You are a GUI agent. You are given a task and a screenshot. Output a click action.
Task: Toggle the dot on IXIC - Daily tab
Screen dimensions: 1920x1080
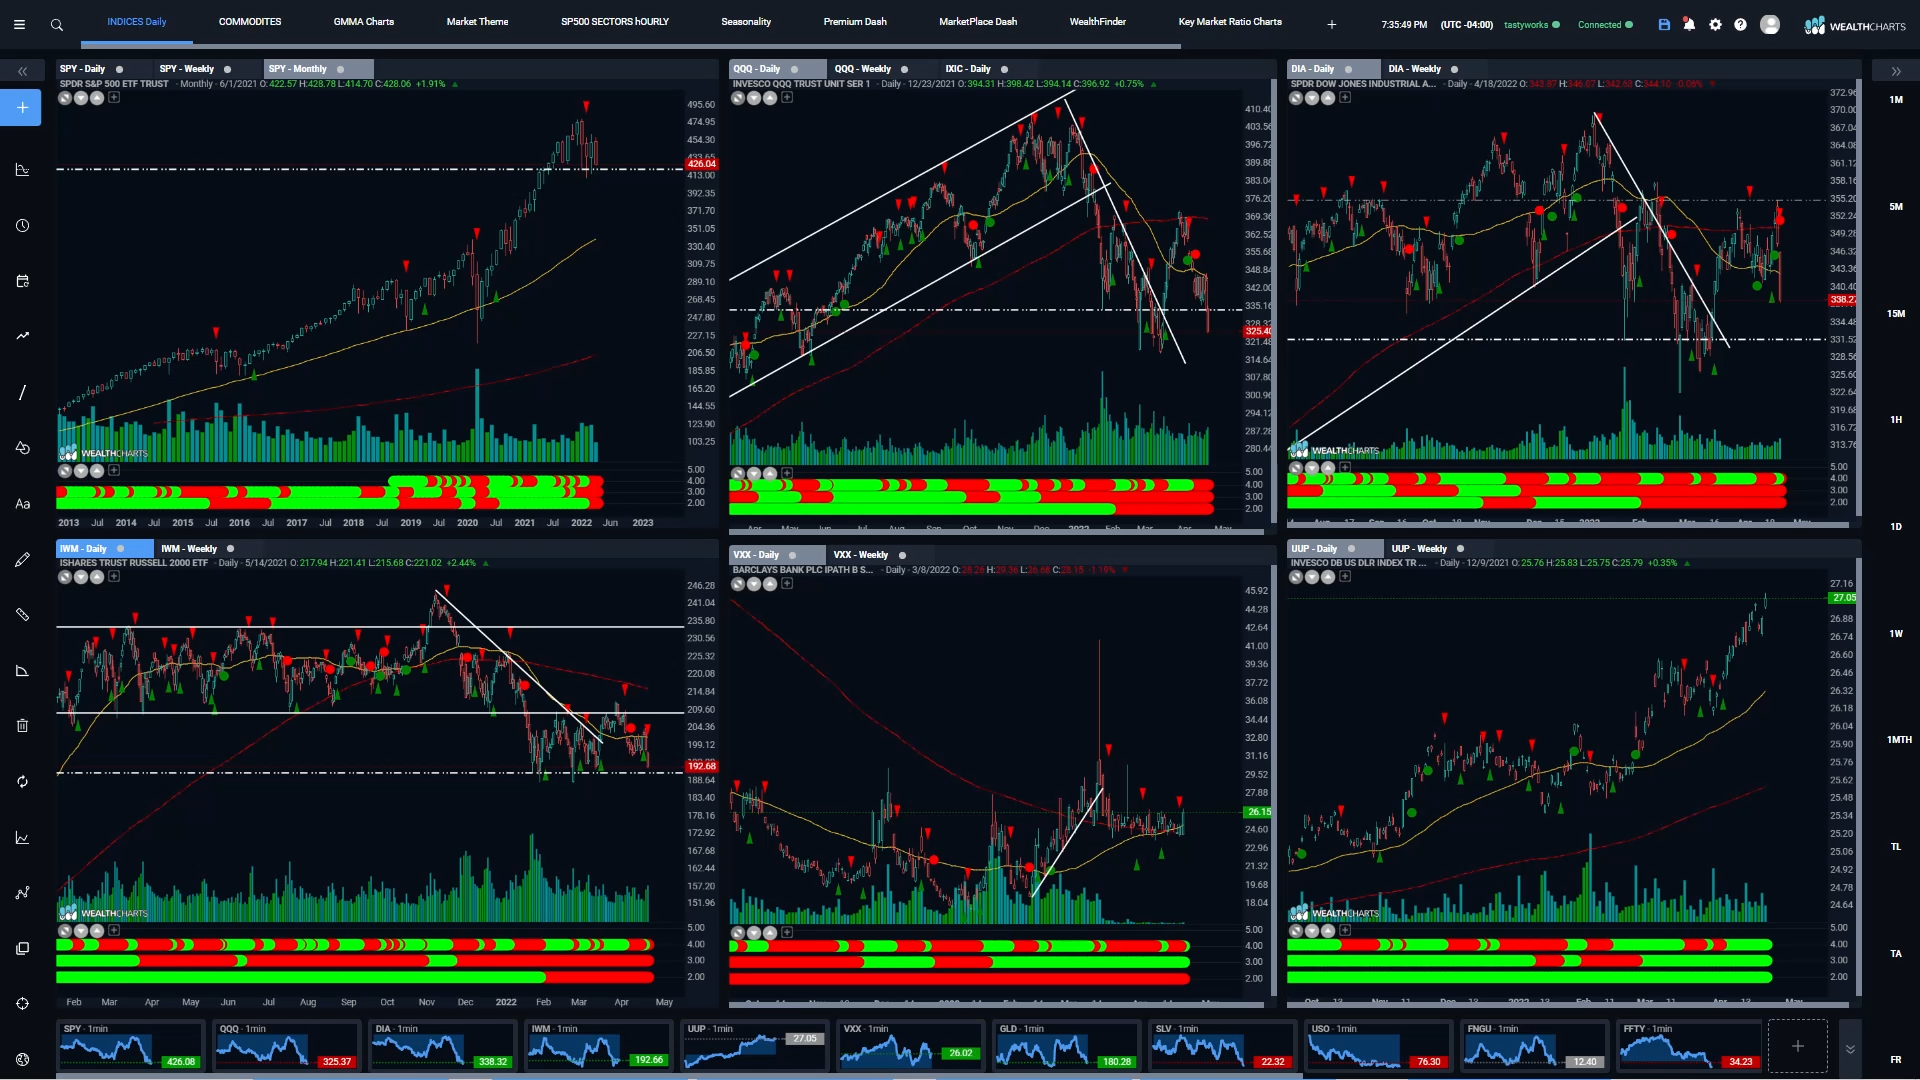pyautogui.click(x=1004, y=69)
